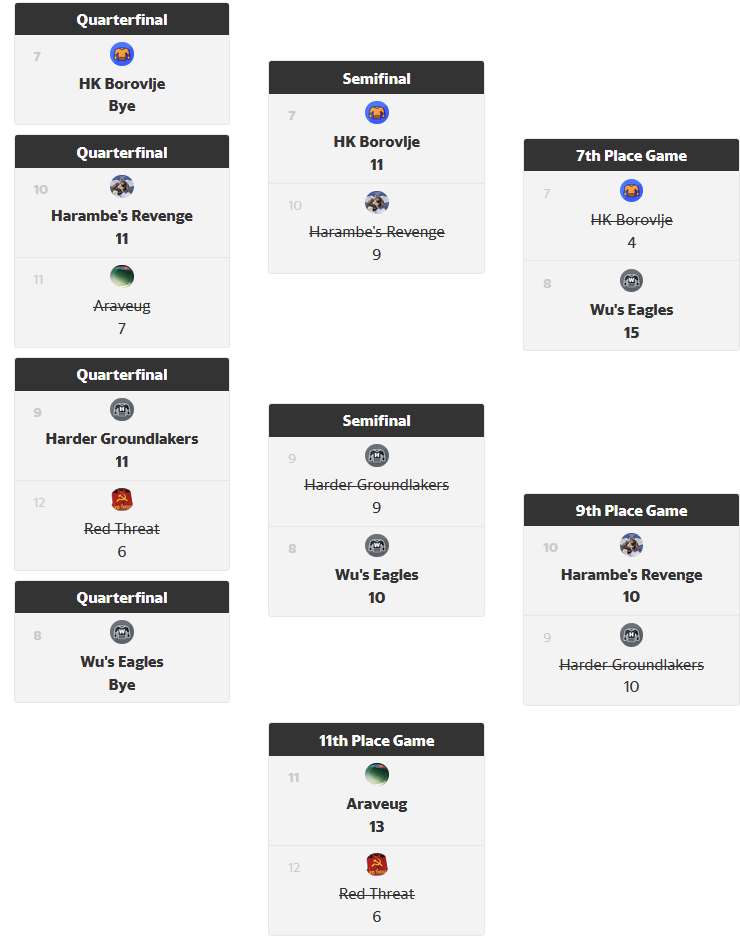Click the 9th Place Game header
Image resolution: width=740 pixels, height=938 pixels.
[x=631, y=511]
